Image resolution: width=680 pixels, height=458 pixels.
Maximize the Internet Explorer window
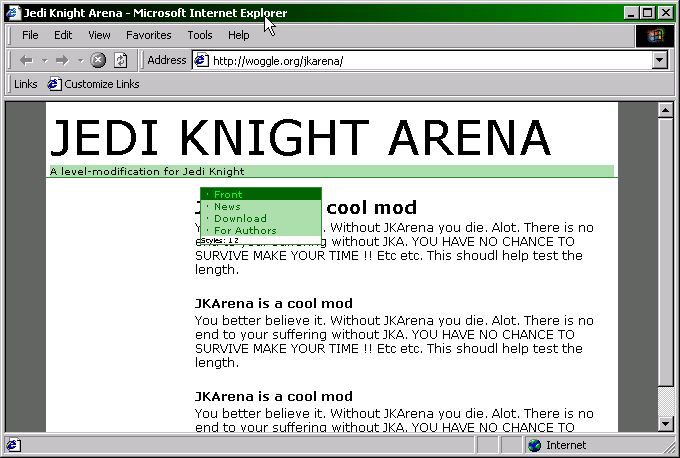(647, 13)
